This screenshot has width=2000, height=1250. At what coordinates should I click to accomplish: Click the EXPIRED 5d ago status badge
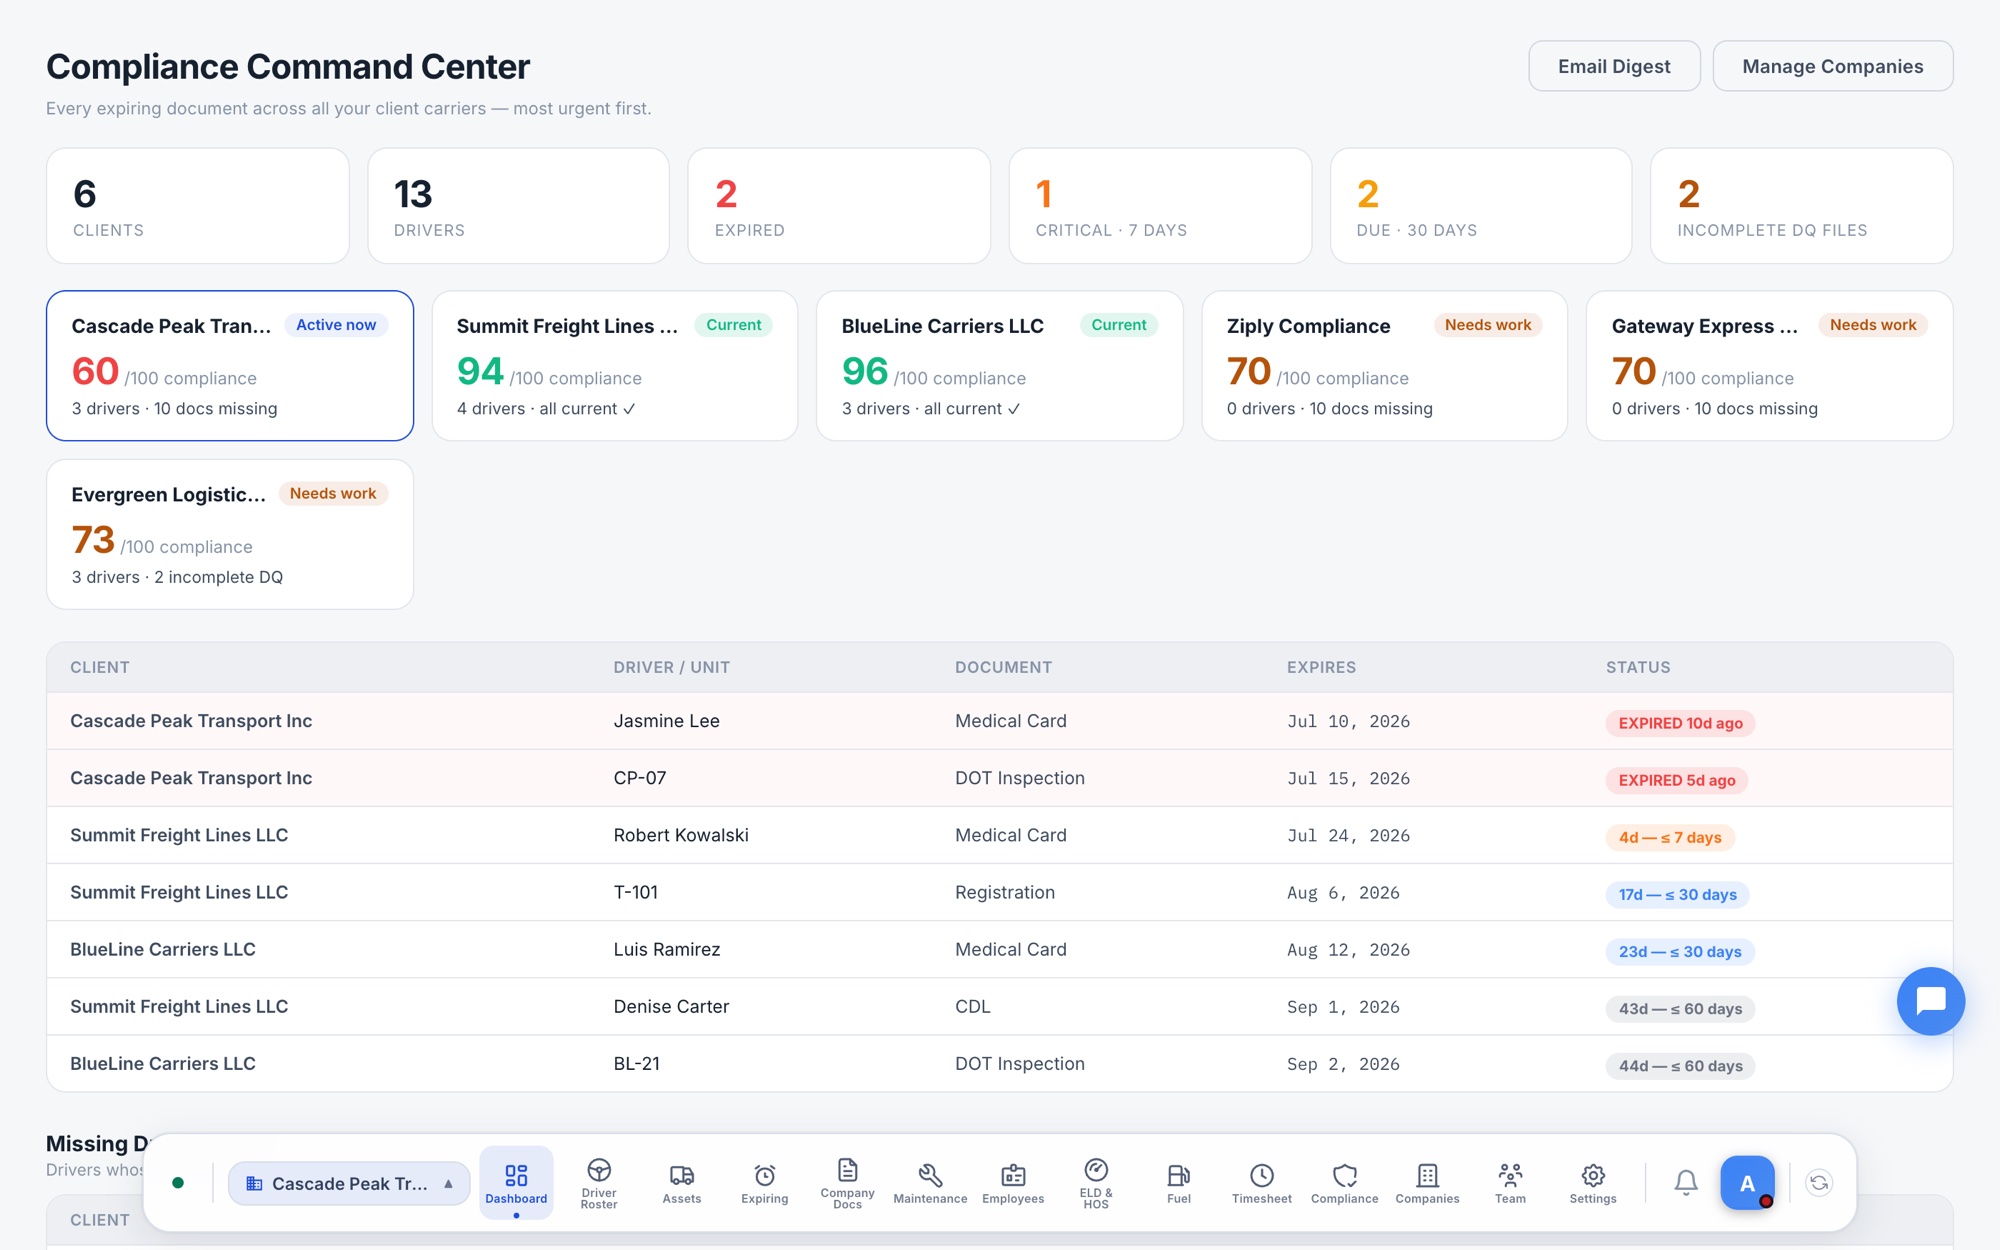(1677, 780)
